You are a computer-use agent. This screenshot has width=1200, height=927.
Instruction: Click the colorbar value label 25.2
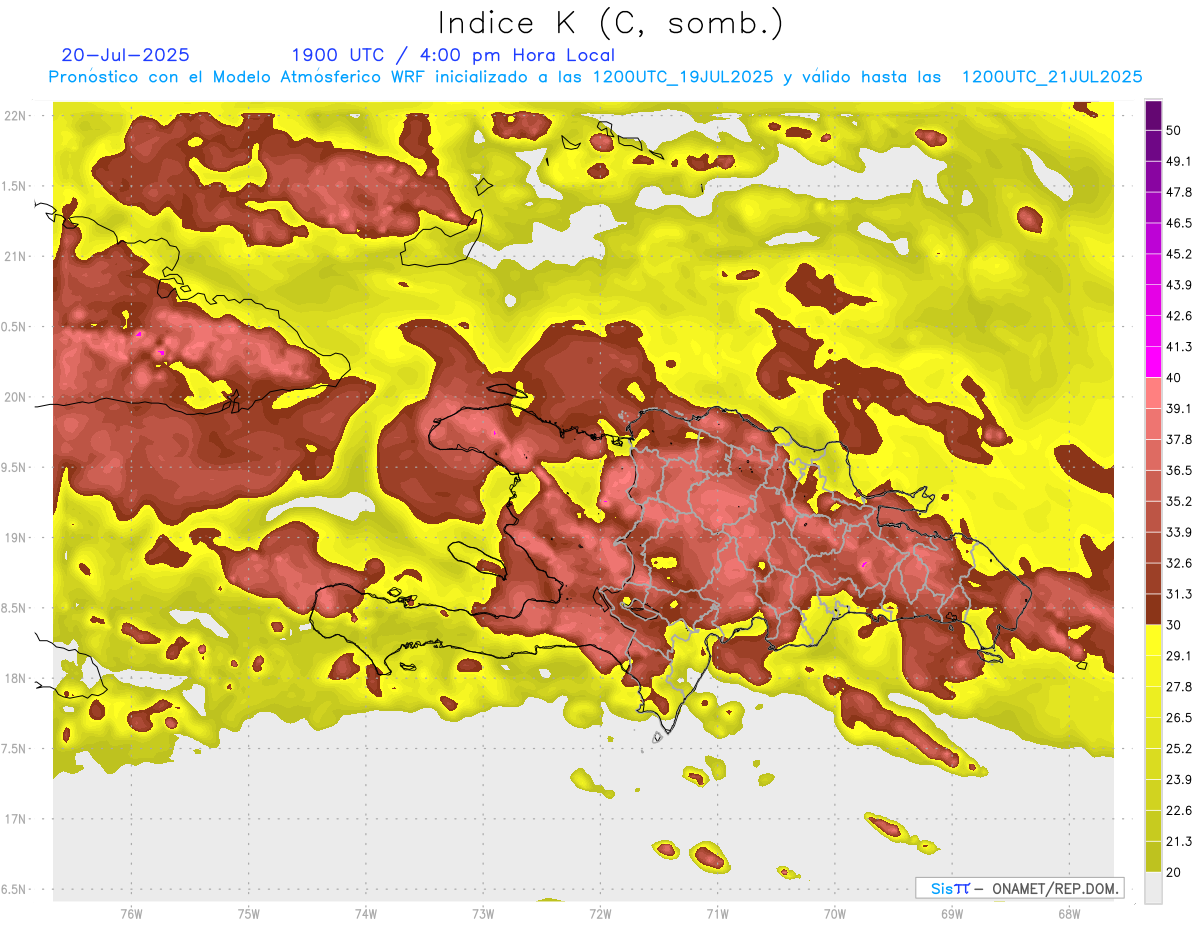pyautogui.click(x=1179, y=748)
